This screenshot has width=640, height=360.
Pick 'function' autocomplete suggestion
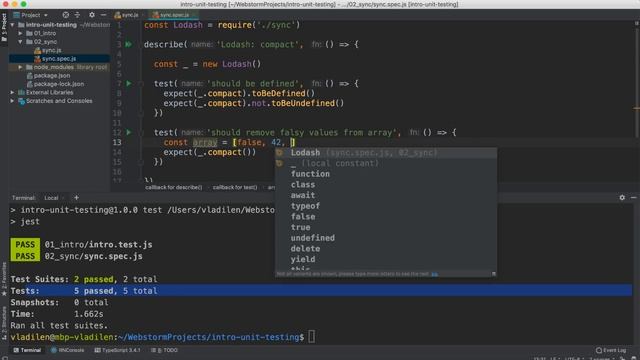[x=386, y=174]
